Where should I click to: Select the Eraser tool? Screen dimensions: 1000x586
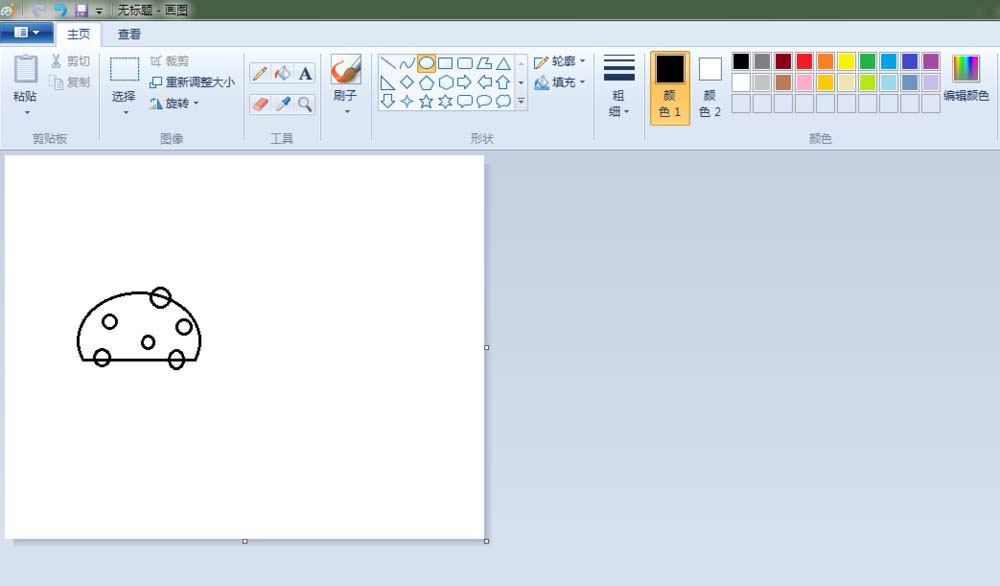pos(260,104)
